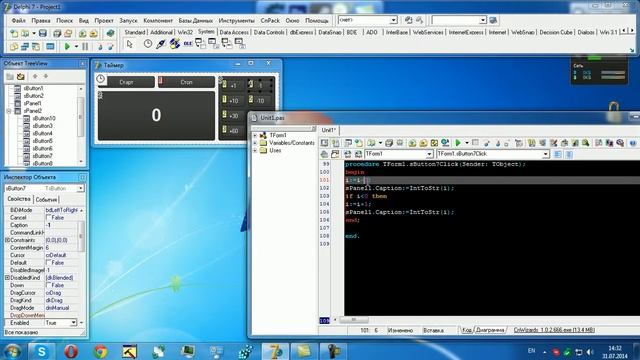Expand the TForm1 node in the code explorer

click(255, 135)
